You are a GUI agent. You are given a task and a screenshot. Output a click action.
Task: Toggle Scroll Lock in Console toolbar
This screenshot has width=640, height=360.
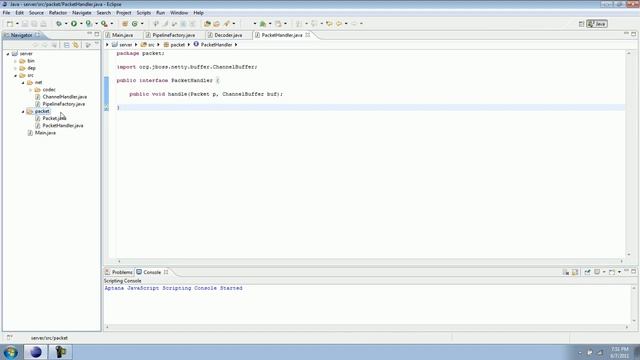575,272
